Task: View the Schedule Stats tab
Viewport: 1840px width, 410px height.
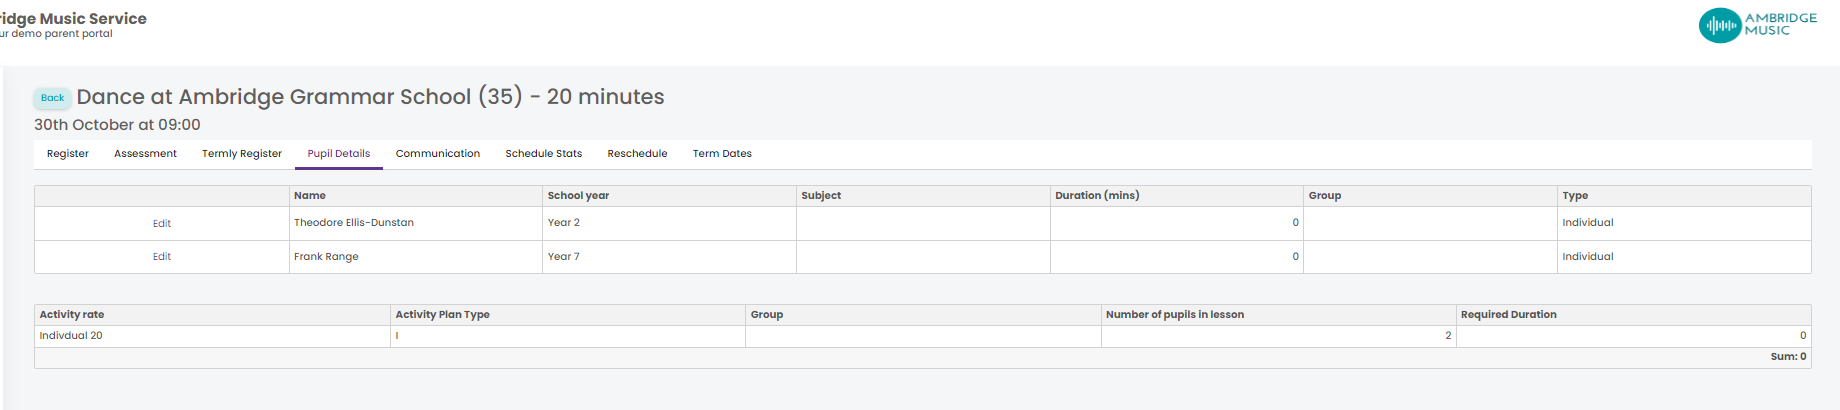Action: [x=544, y=154]
